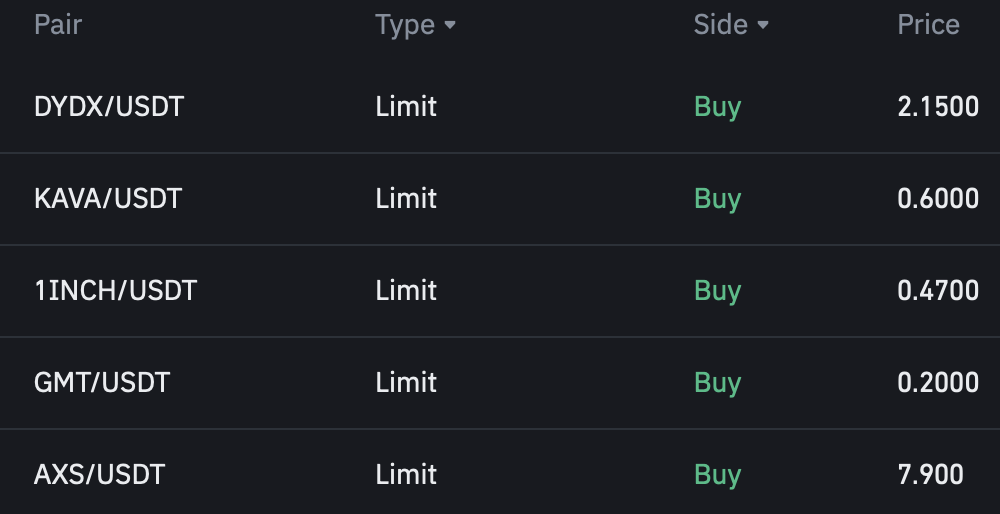The image size is (1000, 514).
Task: Open the GMT/USDT pair link
Action: click(x=102, y=383)
